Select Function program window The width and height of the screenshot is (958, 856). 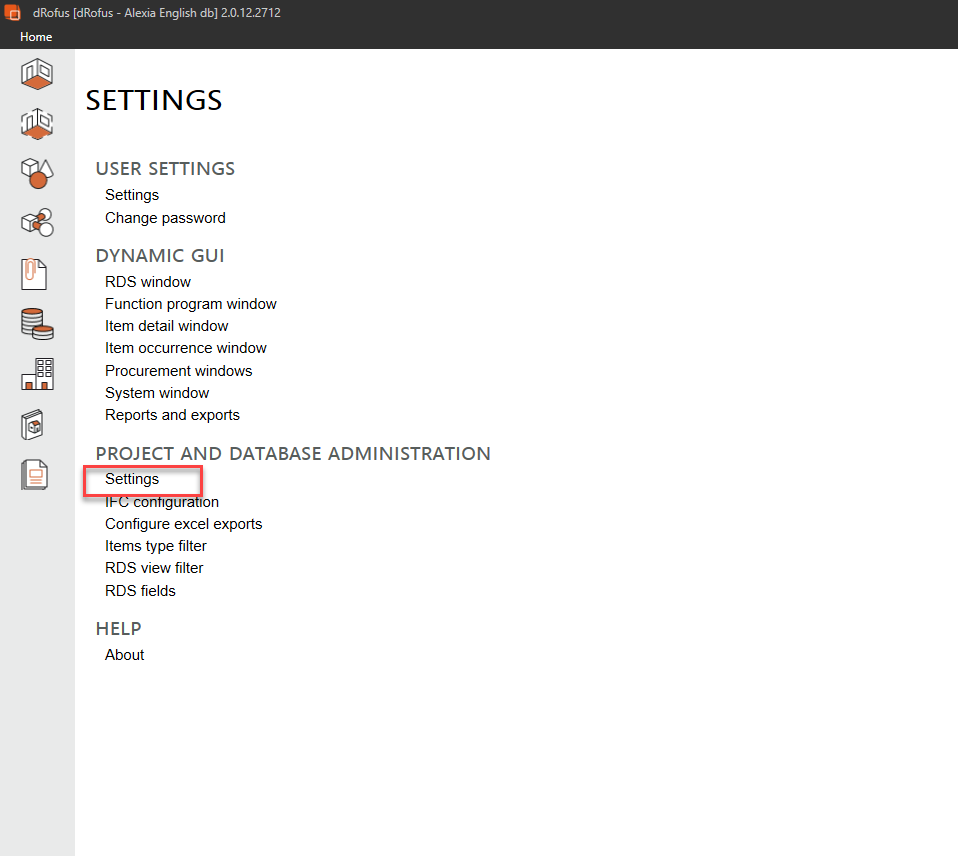pos(191,304)
